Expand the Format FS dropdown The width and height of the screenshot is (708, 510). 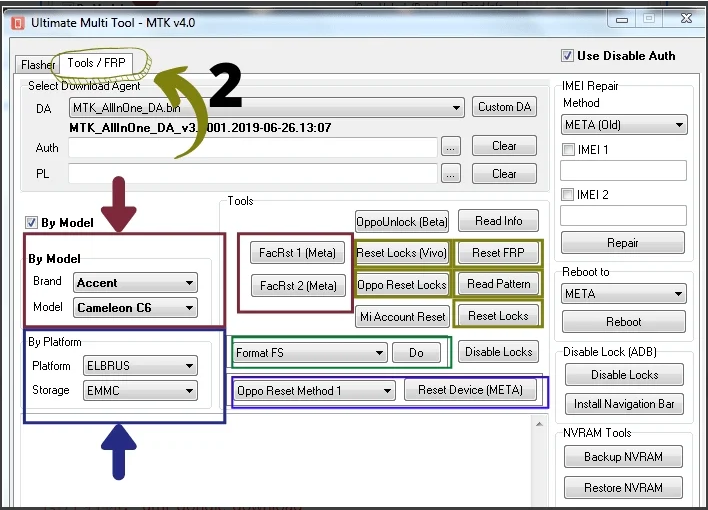coord(310,352)
